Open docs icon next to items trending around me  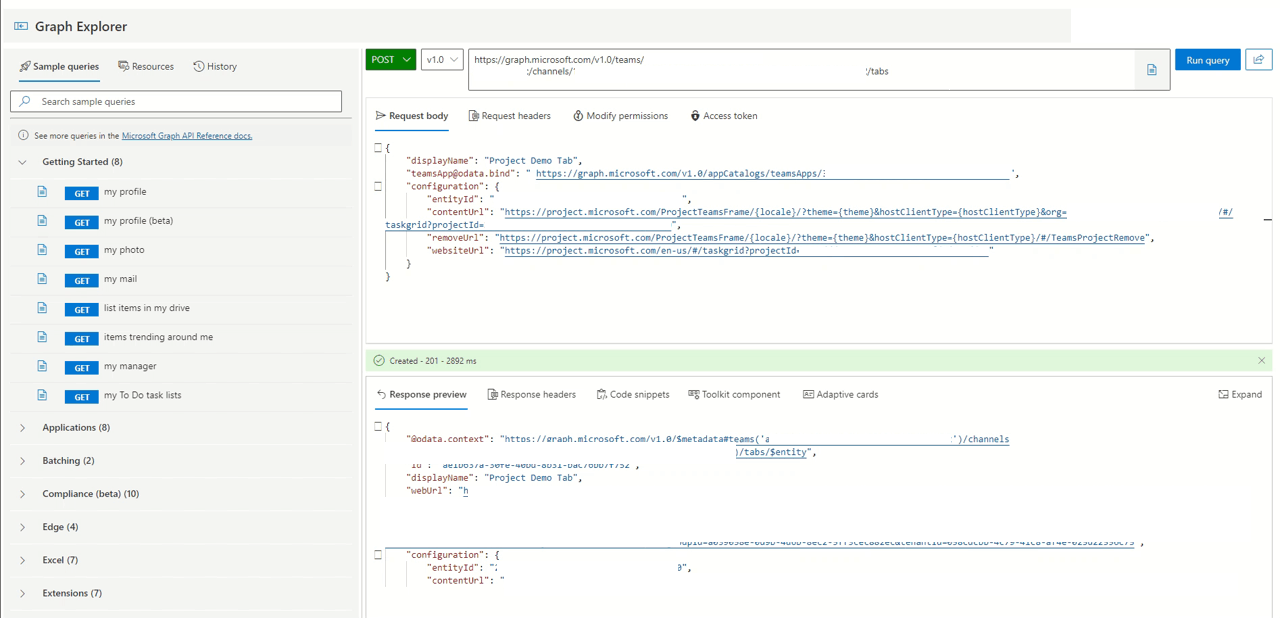42,337
